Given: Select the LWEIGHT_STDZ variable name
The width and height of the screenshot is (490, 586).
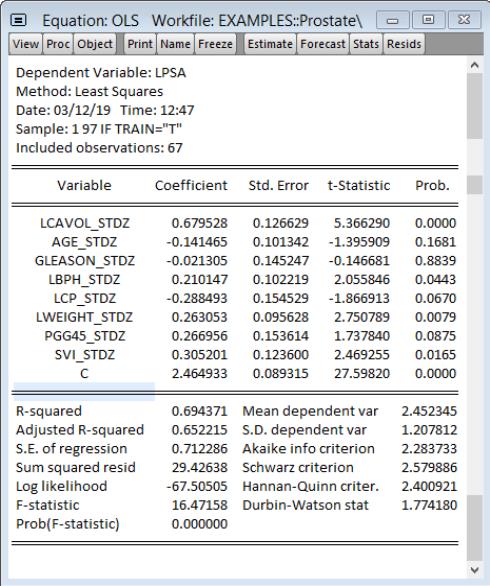Looking at the screenshot, I should click(x=84, y=317).
